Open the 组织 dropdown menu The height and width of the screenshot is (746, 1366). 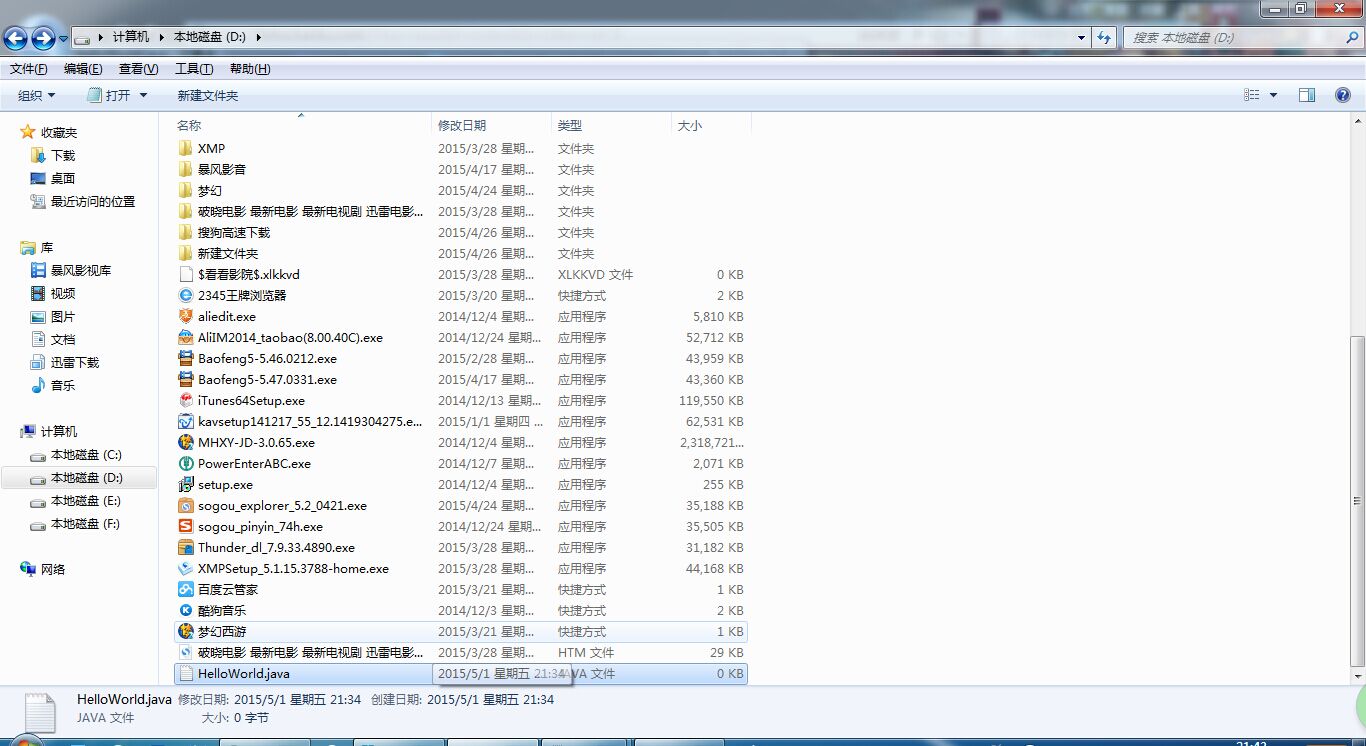[x=37, y=95]
